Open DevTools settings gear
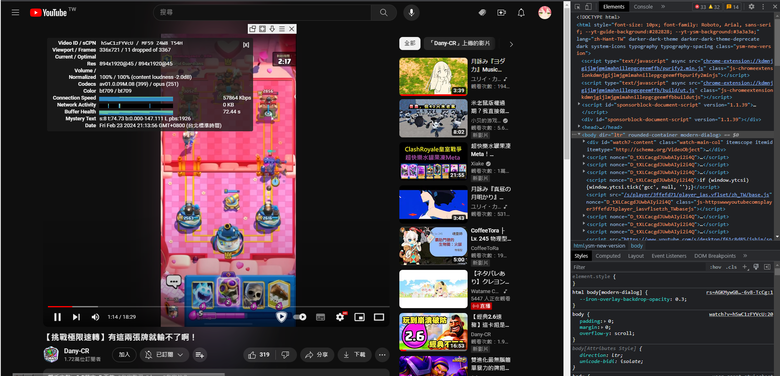The width and height of the screenshot is (780, 376). point(752,6)
